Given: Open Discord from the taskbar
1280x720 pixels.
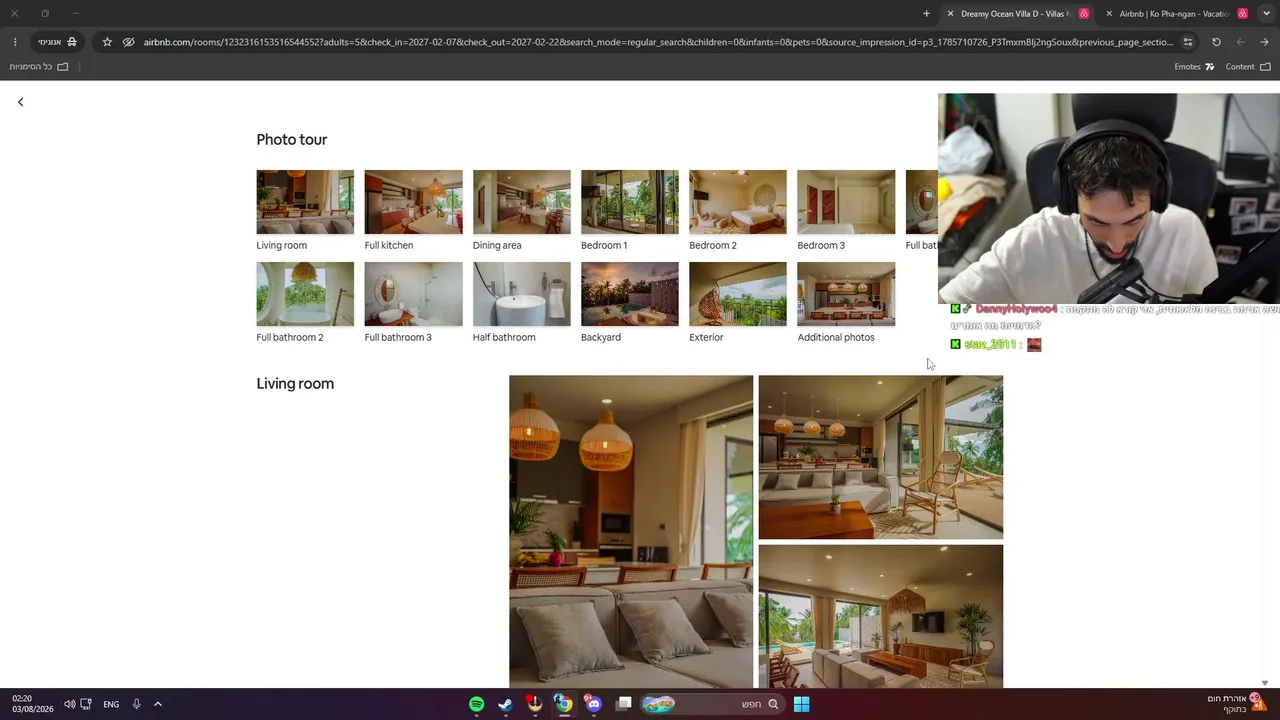Looking at the screenshot, I should click(594, 704).
